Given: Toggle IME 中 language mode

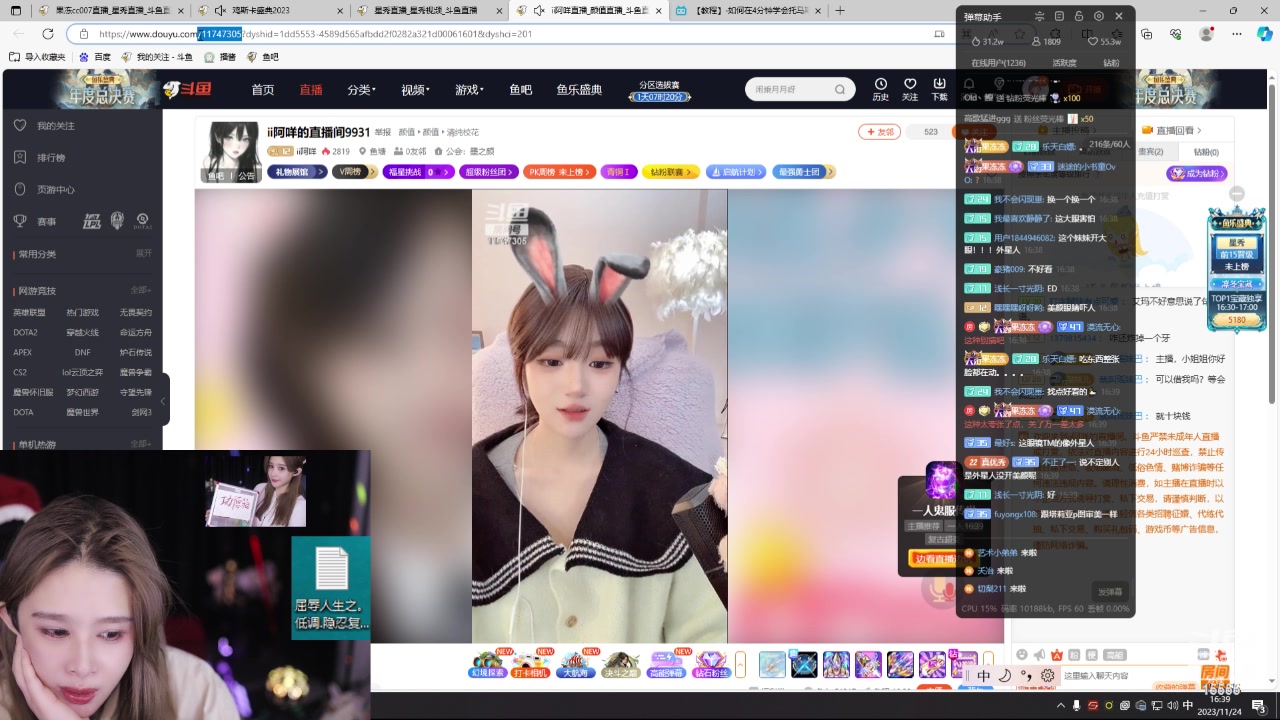Looking at the screenshot, I should coord(983,676).
